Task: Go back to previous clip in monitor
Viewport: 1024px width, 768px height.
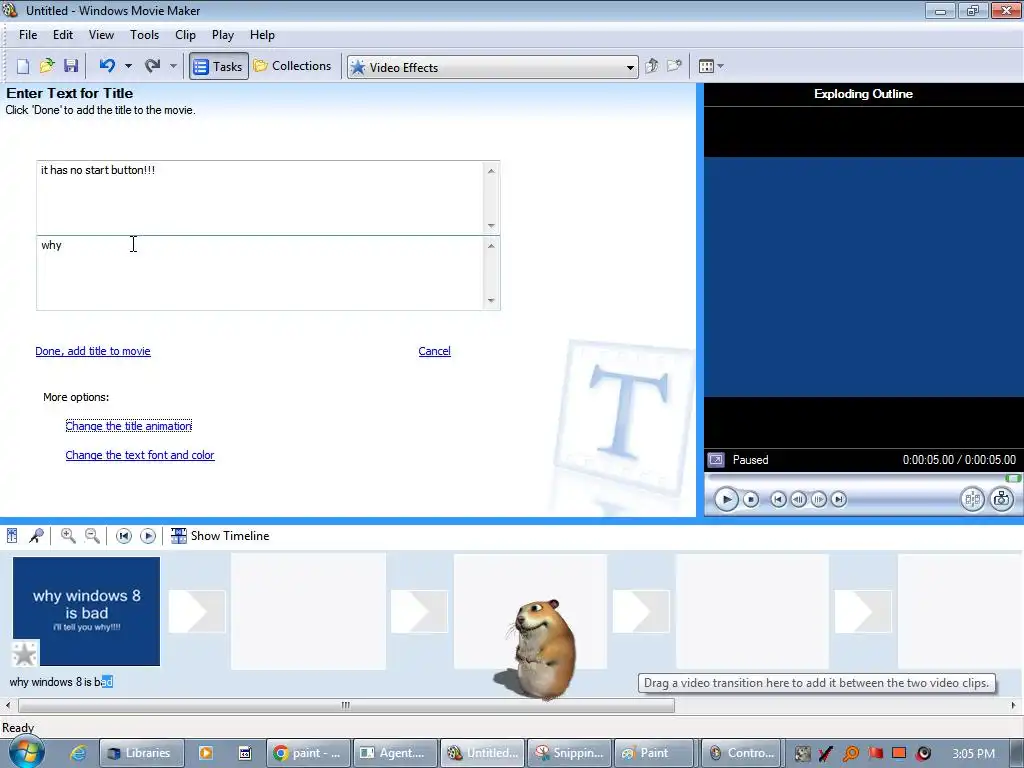Action: coord(778,500)
